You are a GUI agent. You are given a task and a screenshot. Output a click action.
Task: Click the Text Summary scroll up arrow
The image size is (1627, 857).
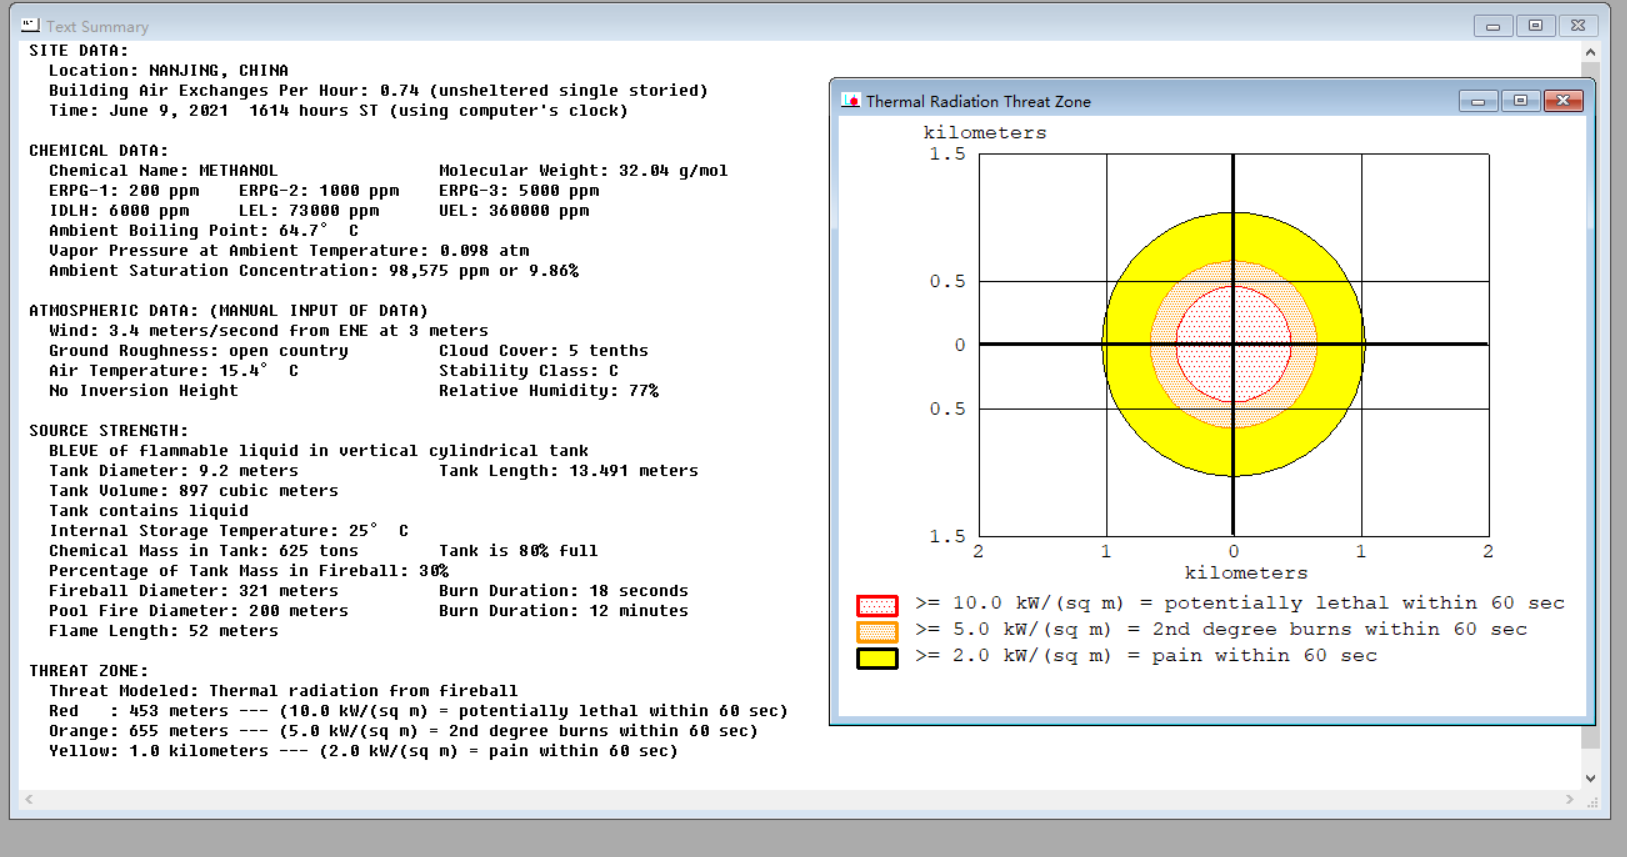1590,52
